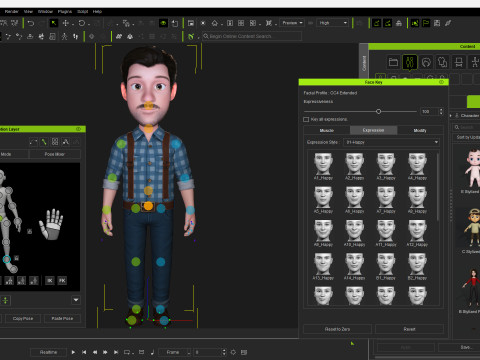Toggle the lock icon beside the puppet foot
Viewport: 480px width, 360px height.
(17, 258)
